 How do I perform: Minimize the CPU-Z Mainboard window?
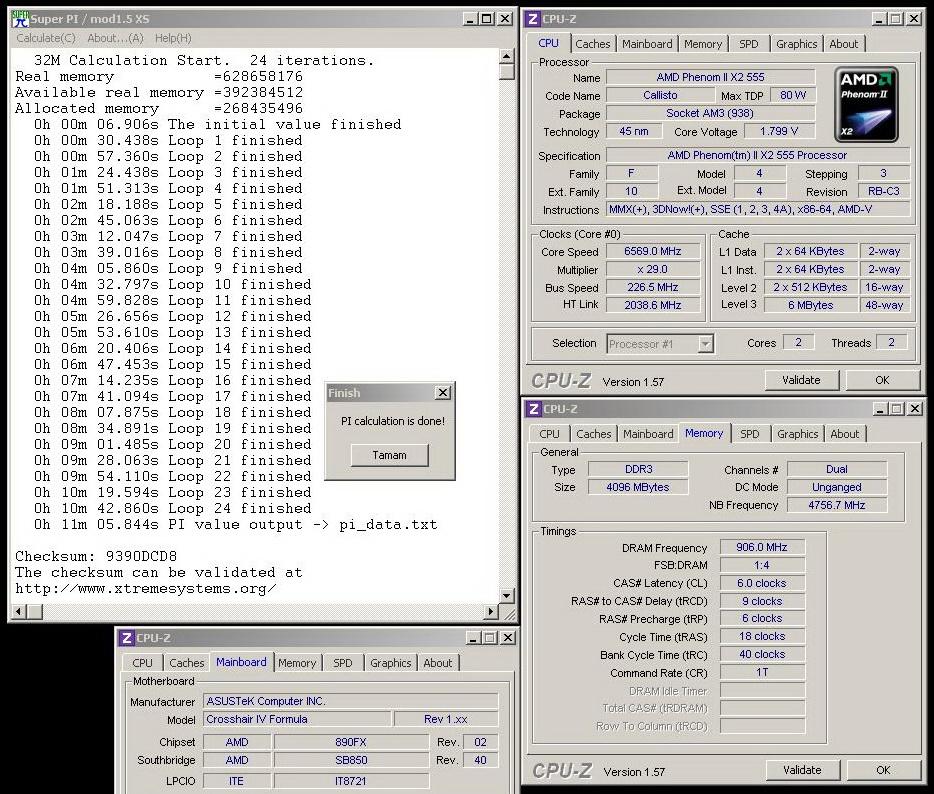(473, 638)
